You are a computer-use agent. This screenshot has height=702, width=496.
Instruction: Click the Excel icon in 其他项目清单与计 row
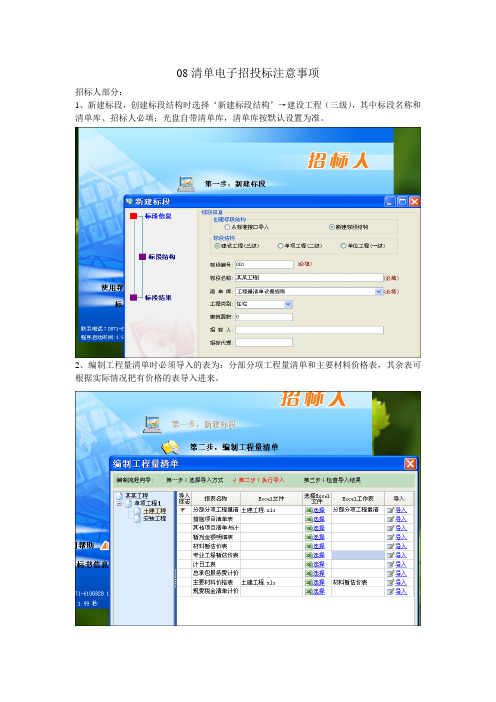click(308, 528)
